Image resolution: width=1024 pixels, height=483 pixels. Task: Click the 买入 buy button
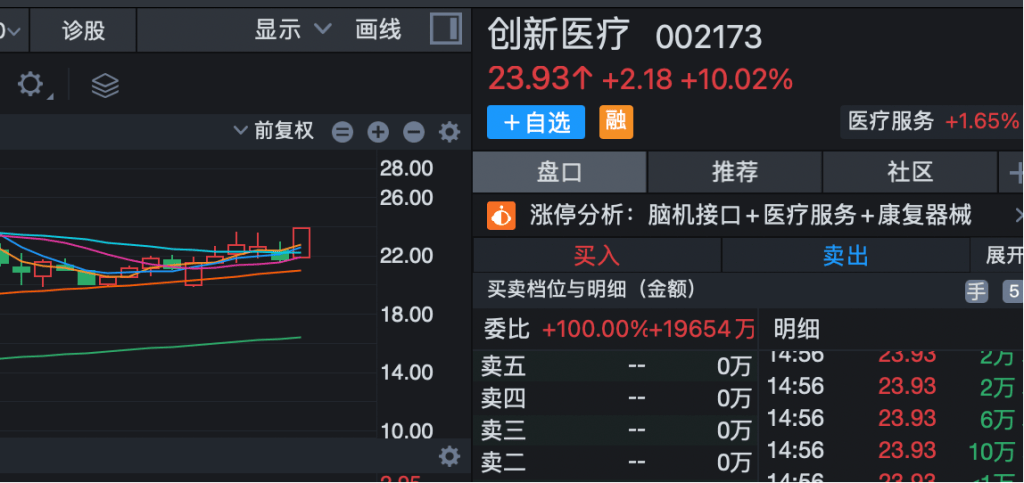(x=597, y=255)
